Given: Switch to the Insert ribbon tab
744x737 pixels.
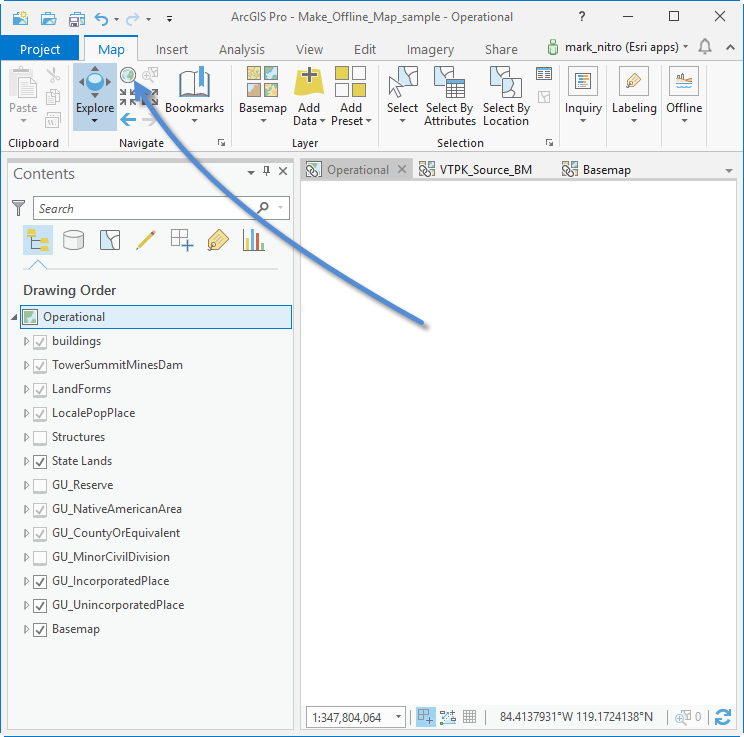Looking at the screenshot, I should [x=172, y=49].
